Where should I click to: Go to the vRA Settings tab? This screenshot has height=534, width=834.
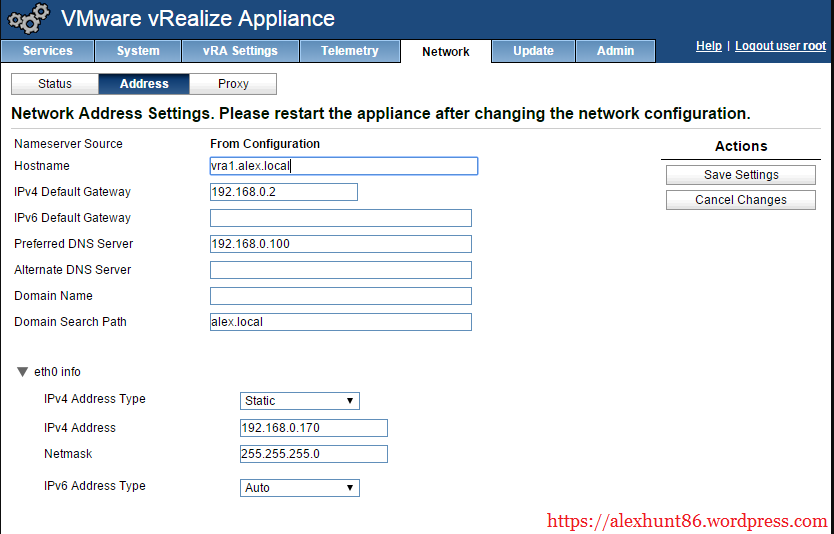tap(240, 51)
